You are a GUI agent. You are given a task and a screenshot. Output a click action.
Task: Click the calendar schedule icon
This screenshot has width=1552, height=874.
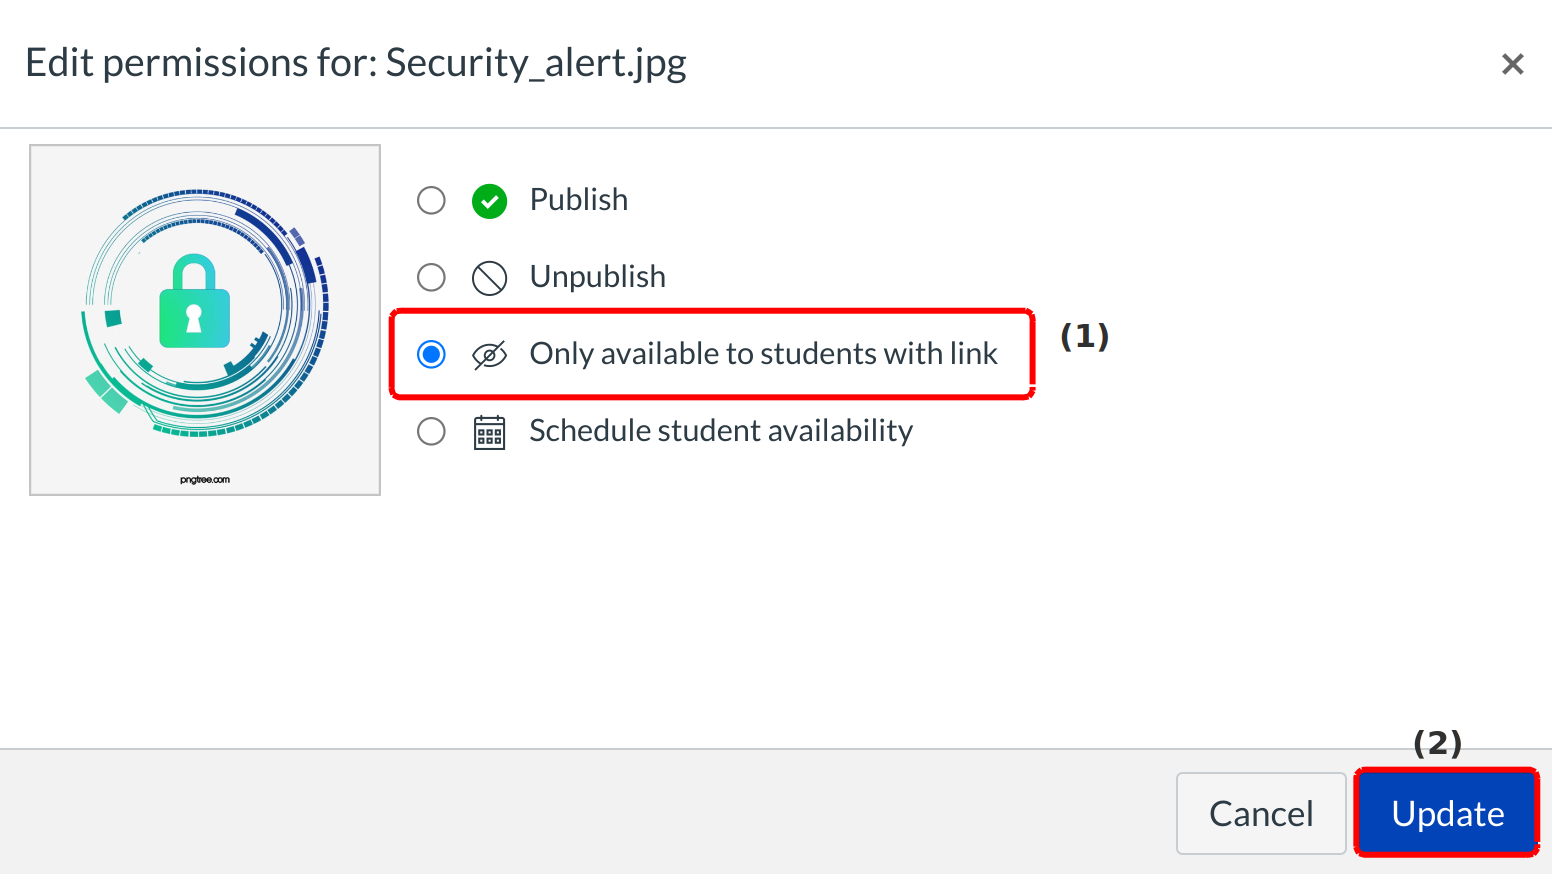point(489,432)
